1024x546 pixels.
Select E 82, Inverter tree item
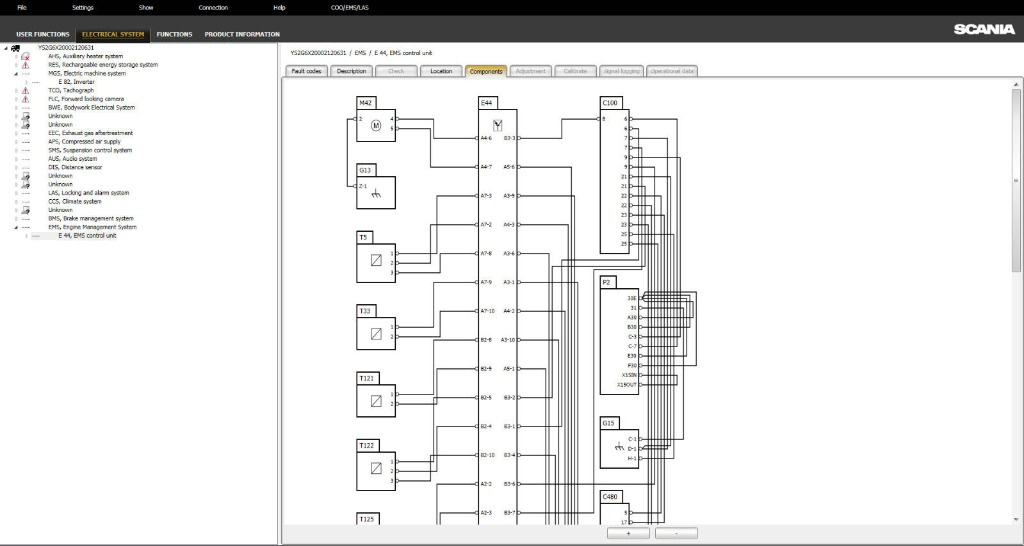(76, 82)
